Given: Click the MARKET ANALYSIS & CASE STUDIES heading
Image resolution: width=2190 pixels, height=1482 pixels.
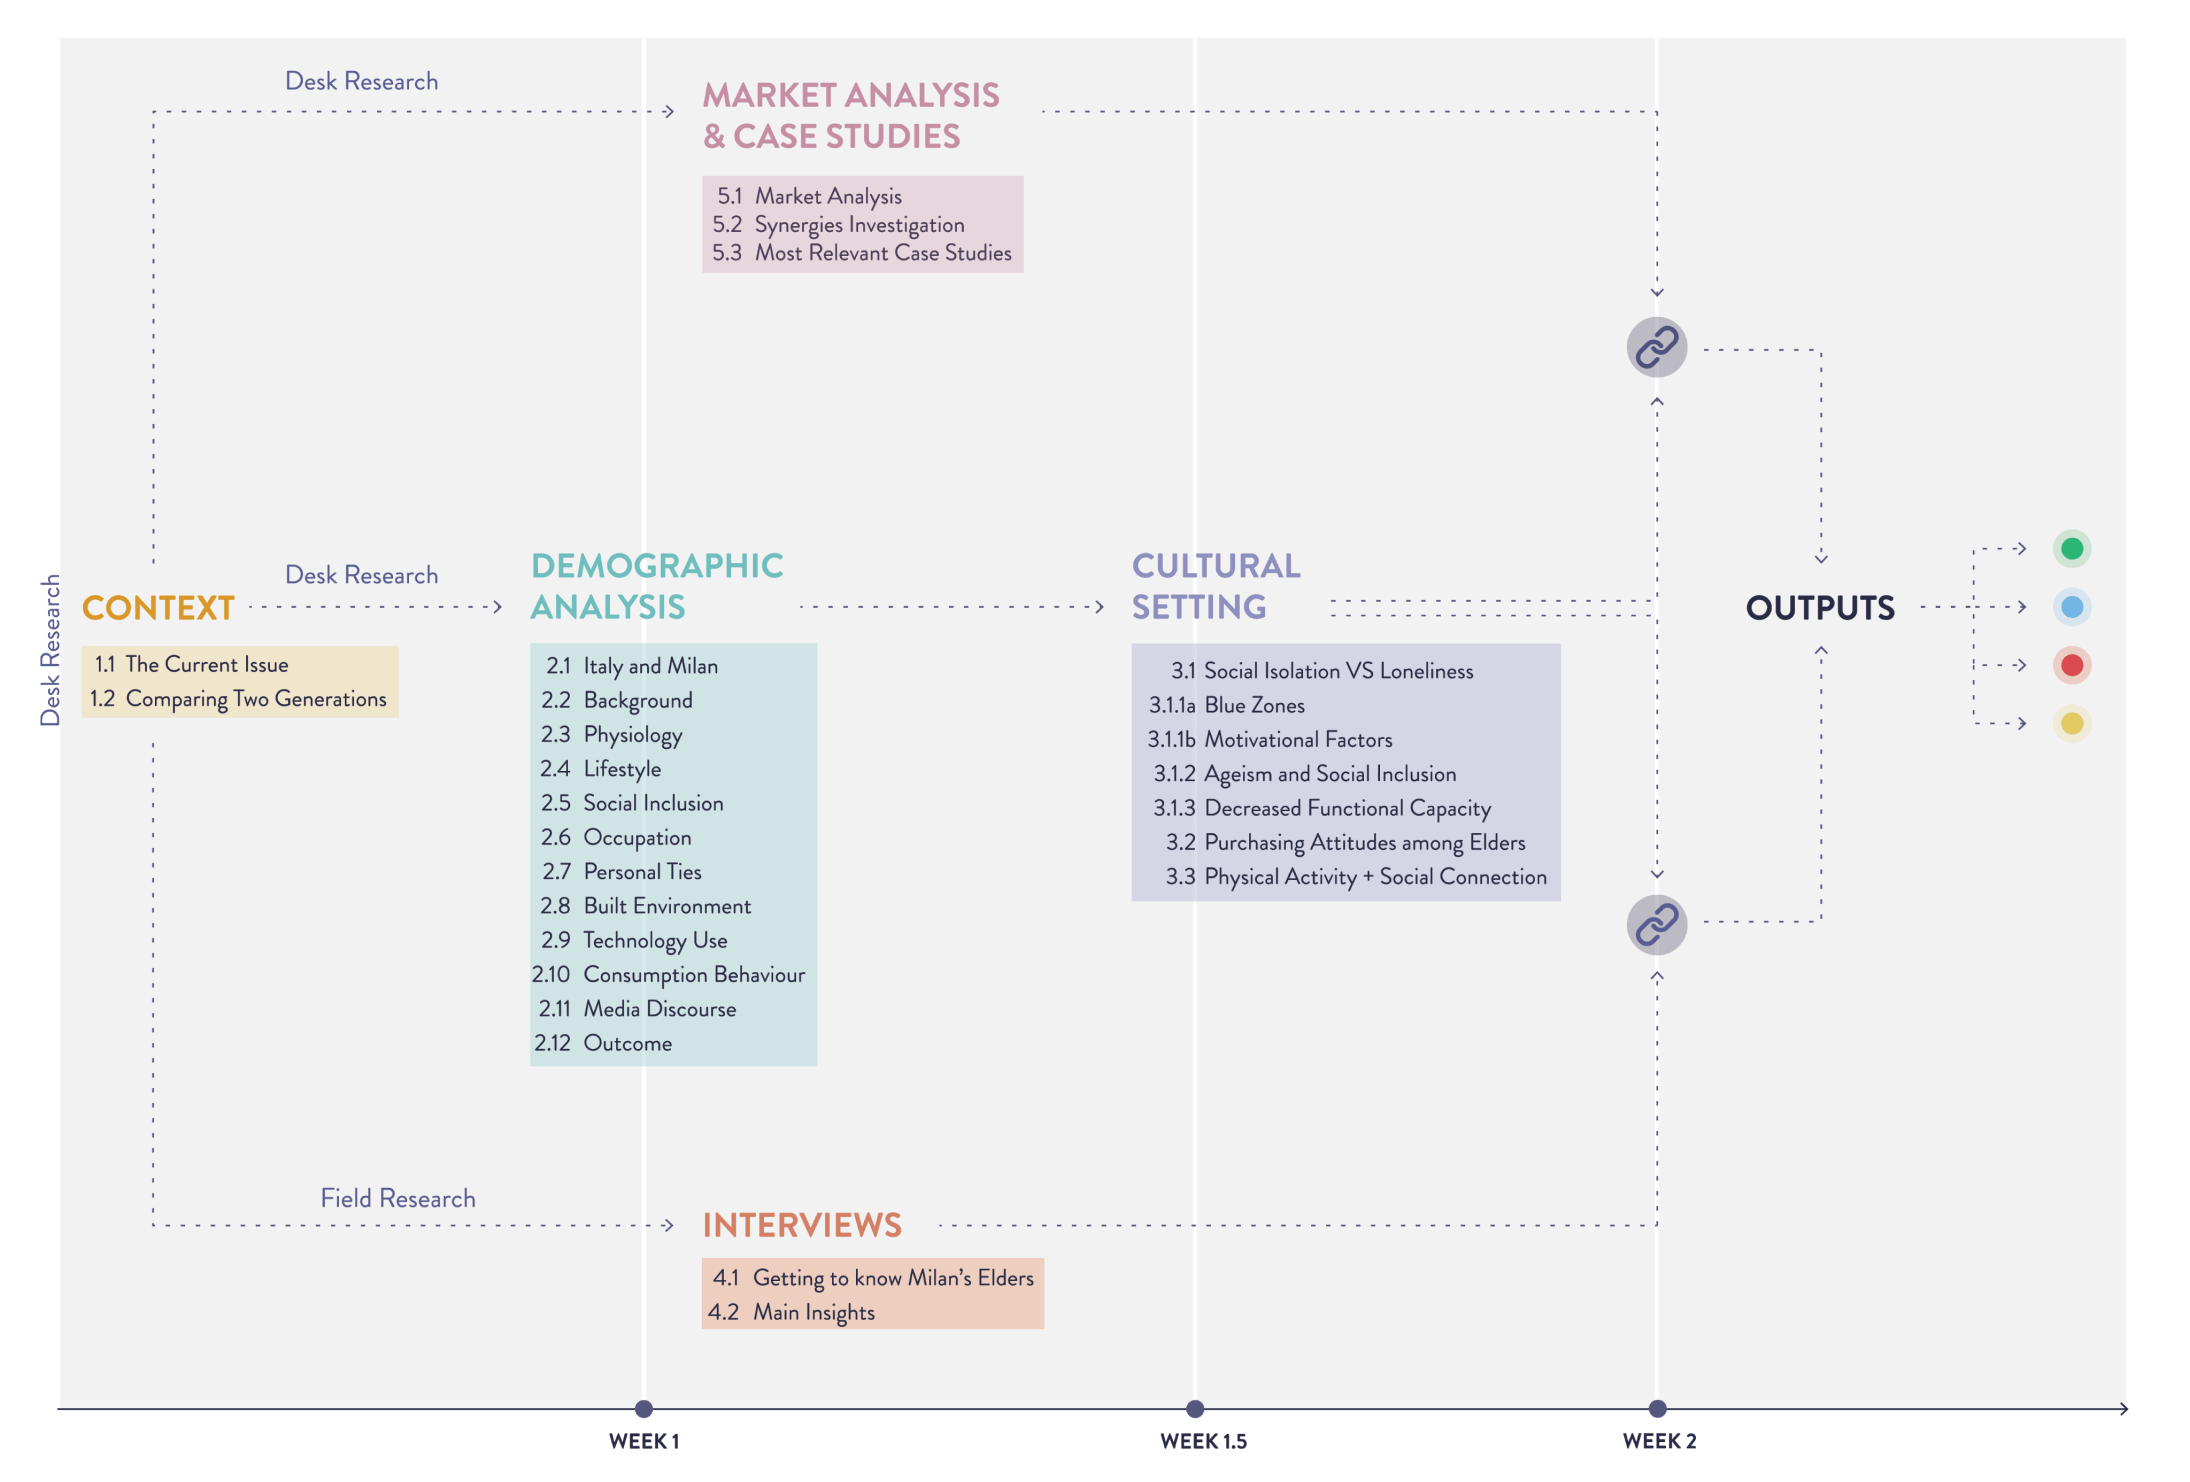Looking at the screenshot, I should [850, 115].
